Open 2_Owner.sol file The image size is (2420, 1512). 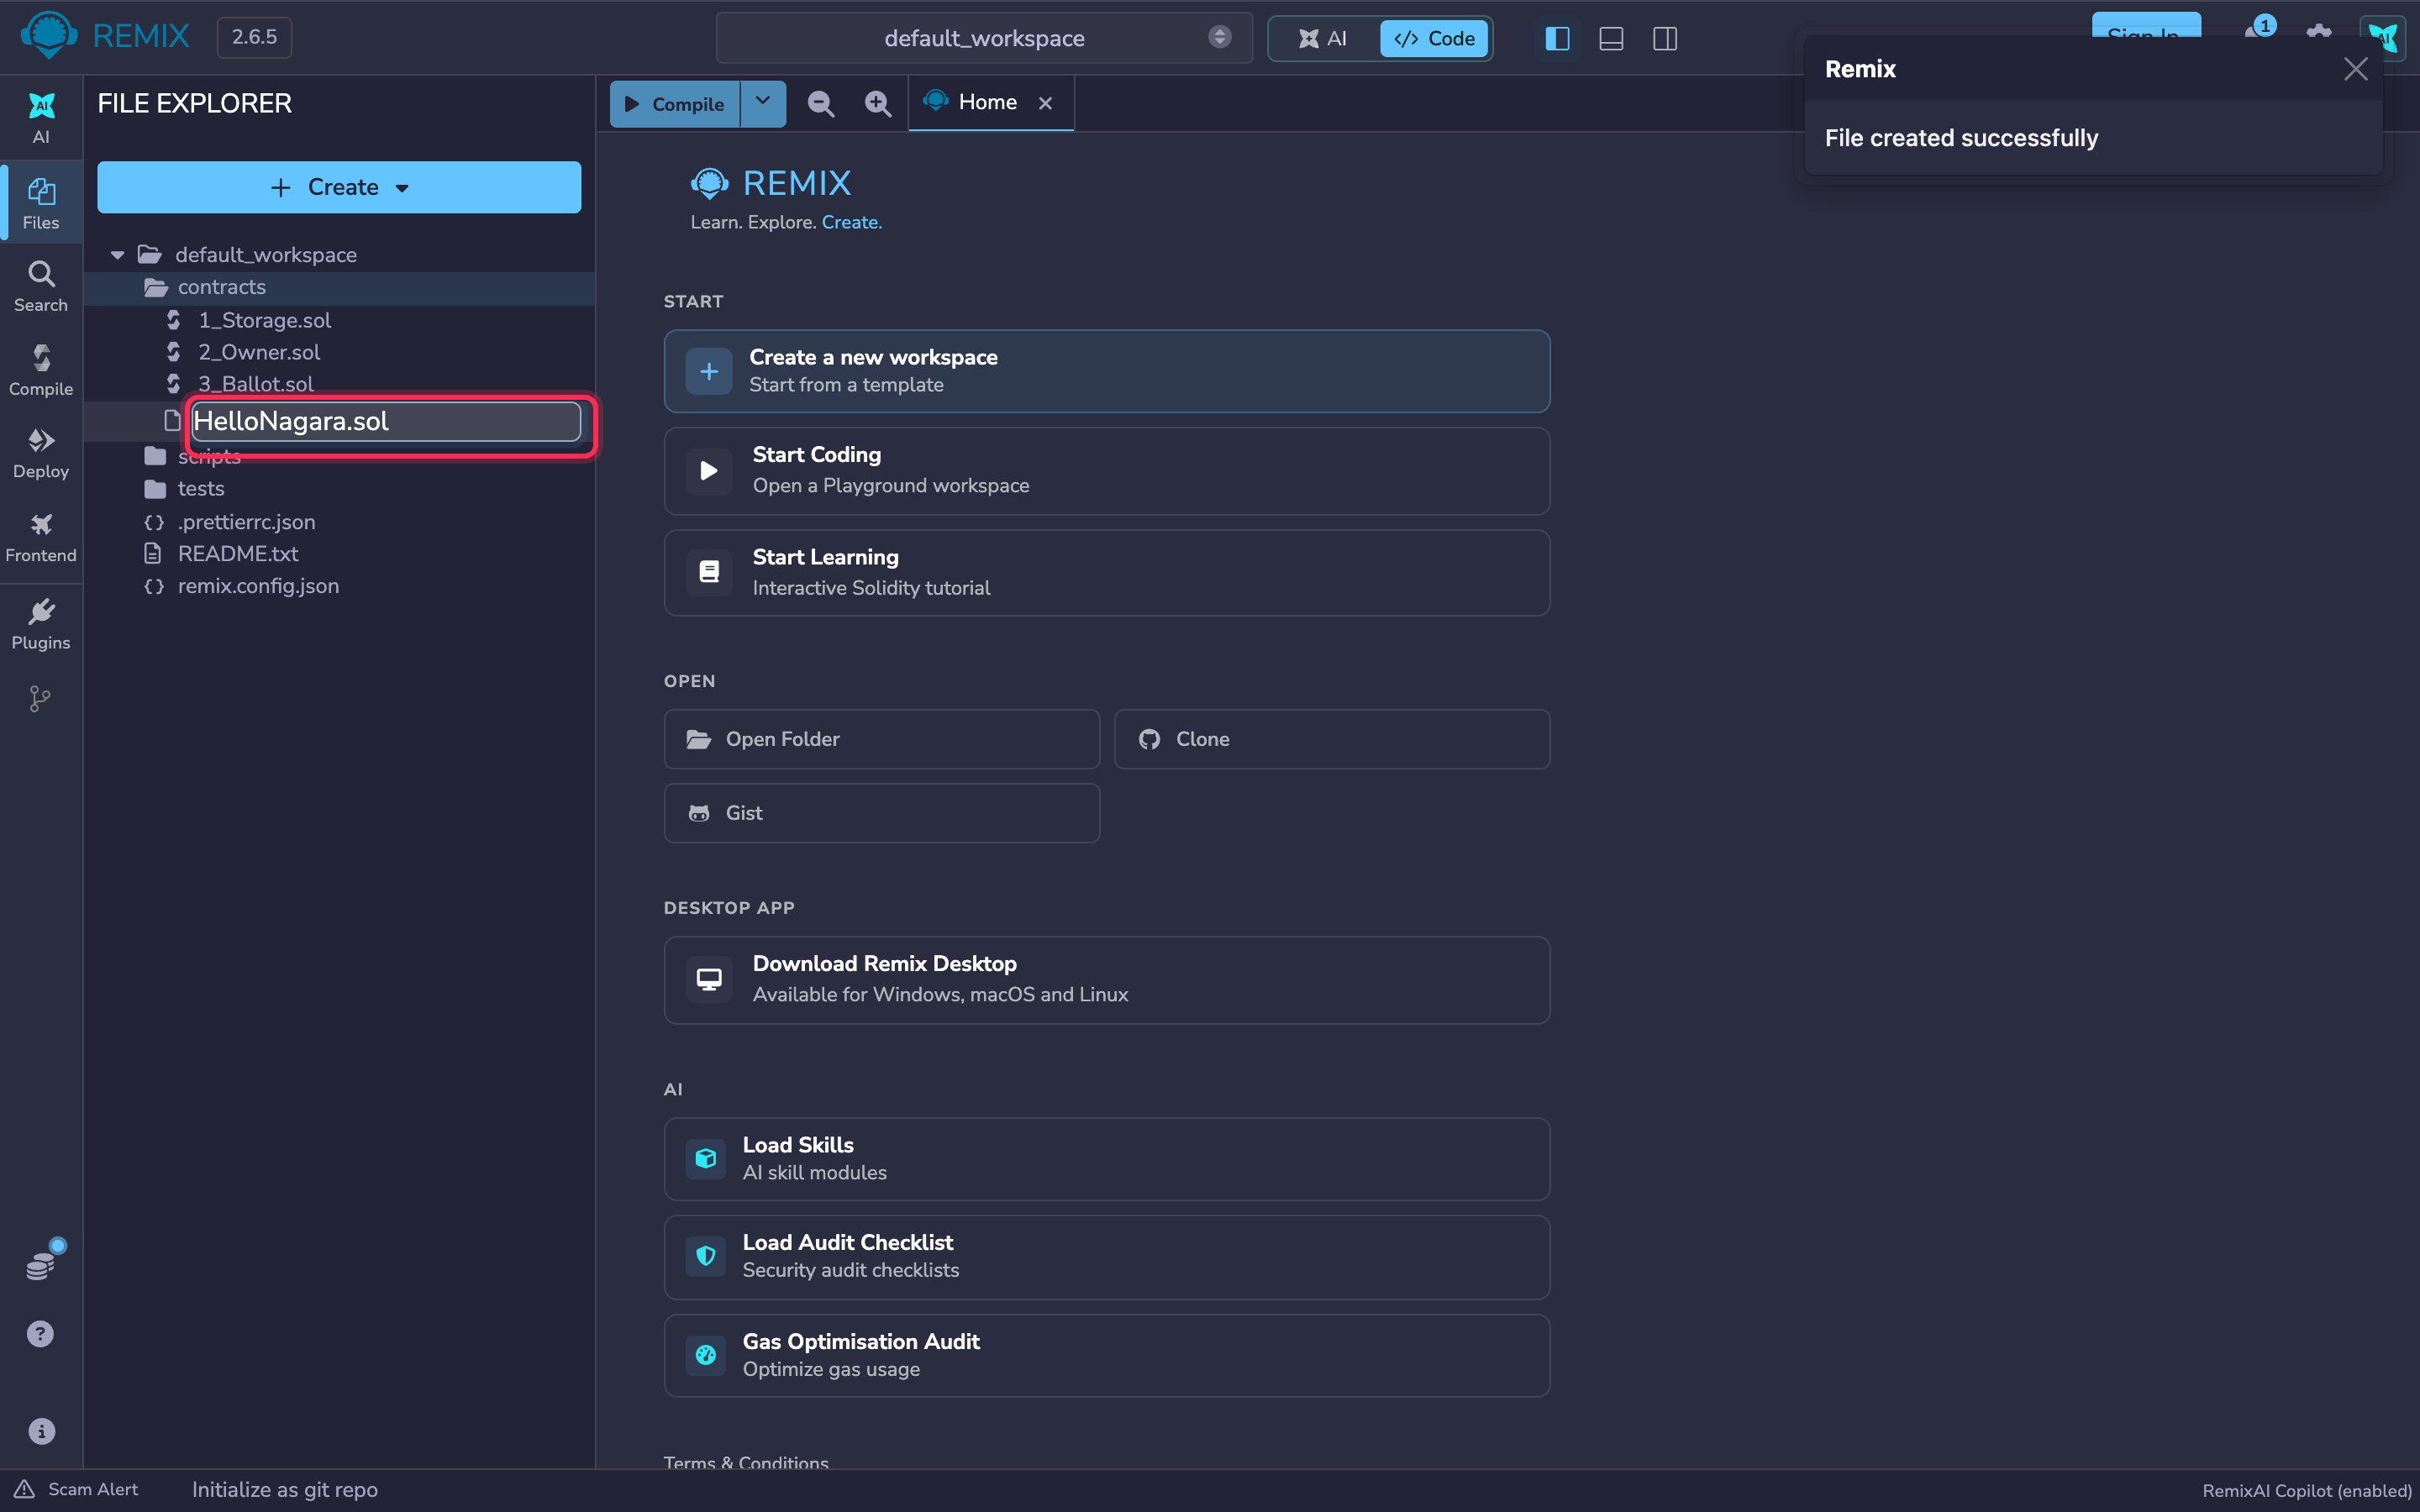point(259,352)
